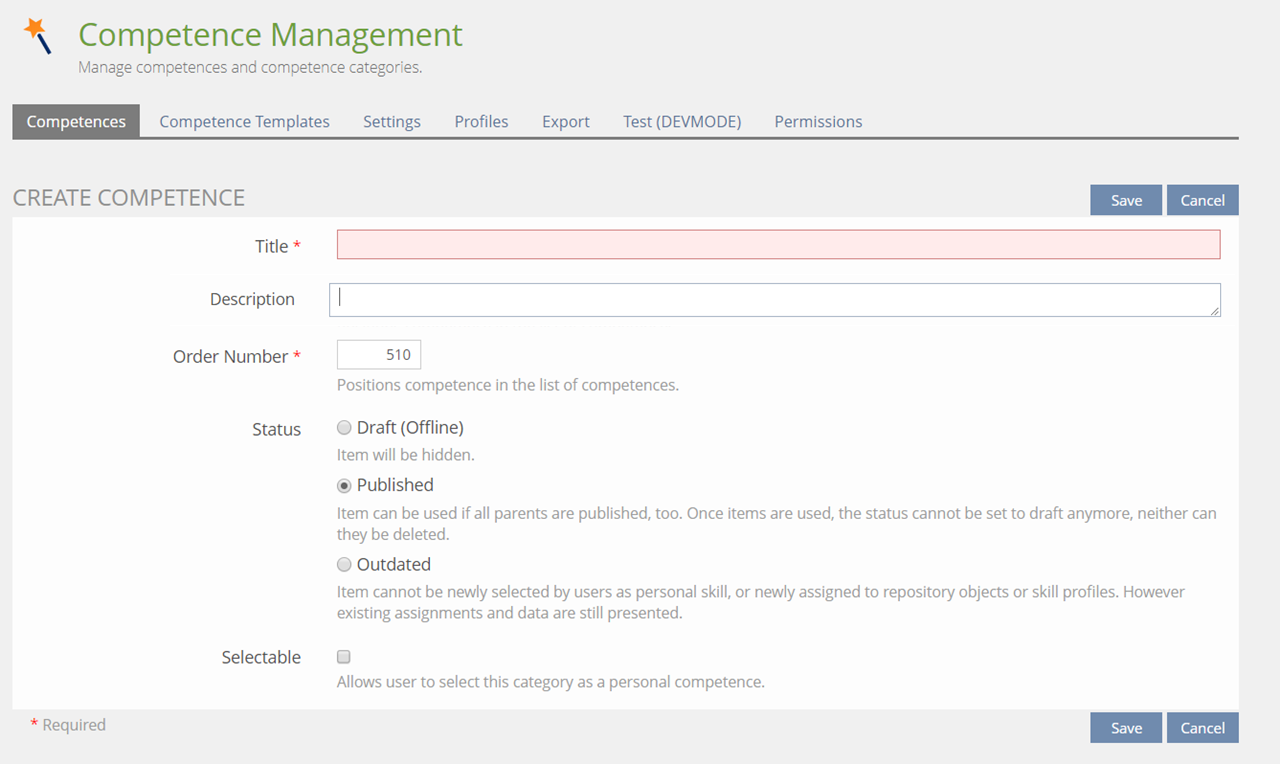1280x764 pixels.
Task: Switch to Competence Templates tab
Action: click(x=244, y=121)
